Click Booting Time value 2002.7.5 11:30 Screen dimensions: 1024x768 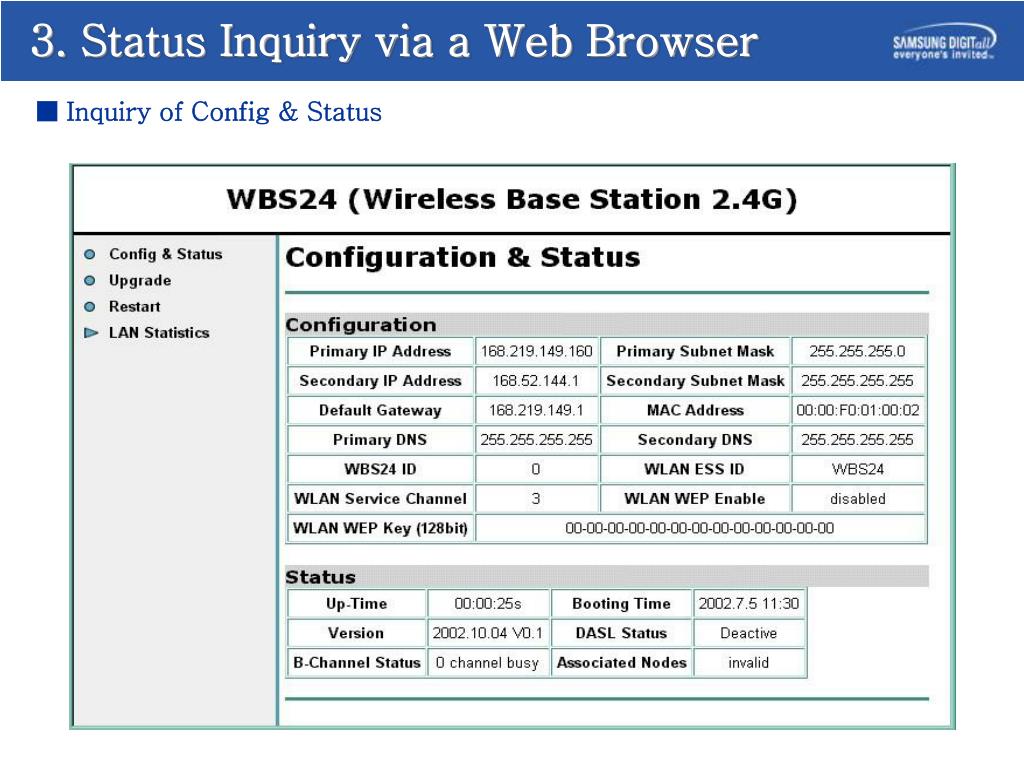[x=749, y=603]
